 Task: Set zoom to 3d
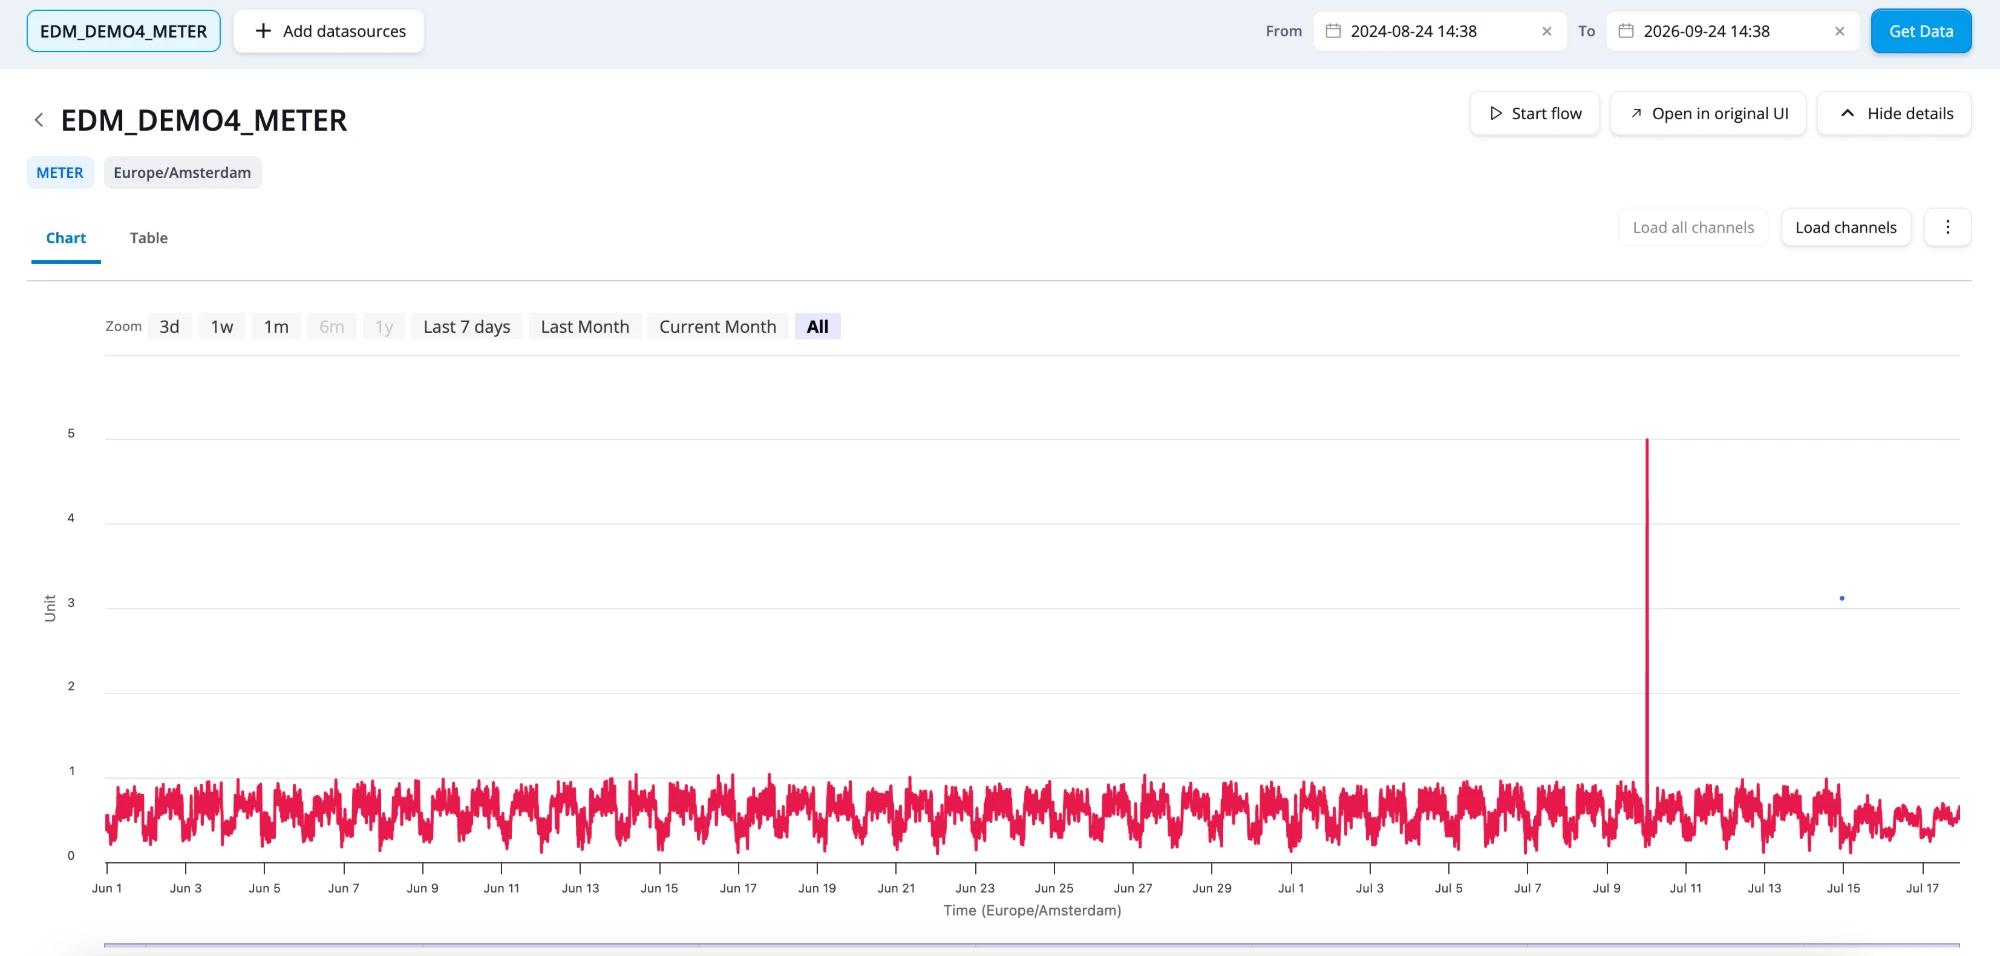[169, 327]
